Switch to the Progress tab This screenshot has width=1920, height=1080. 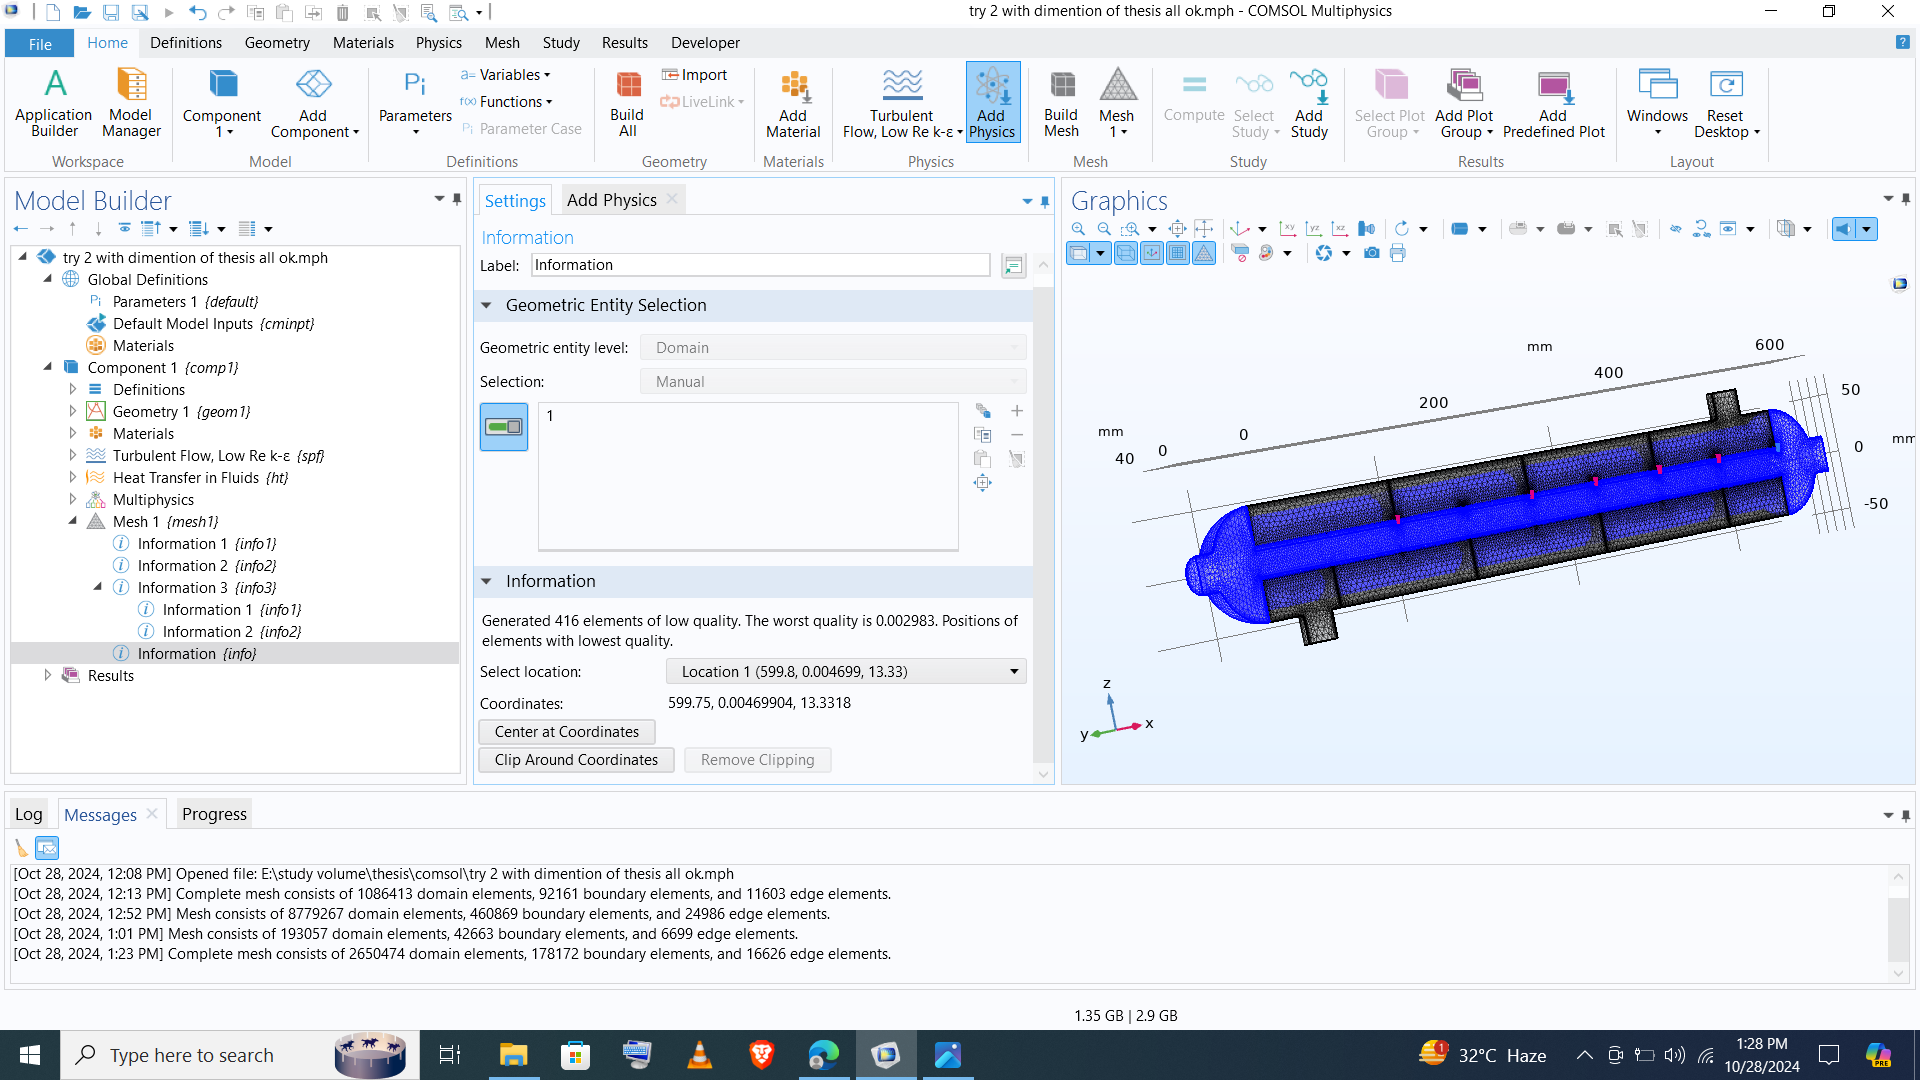pyautogui.click(x=214, y=814)
